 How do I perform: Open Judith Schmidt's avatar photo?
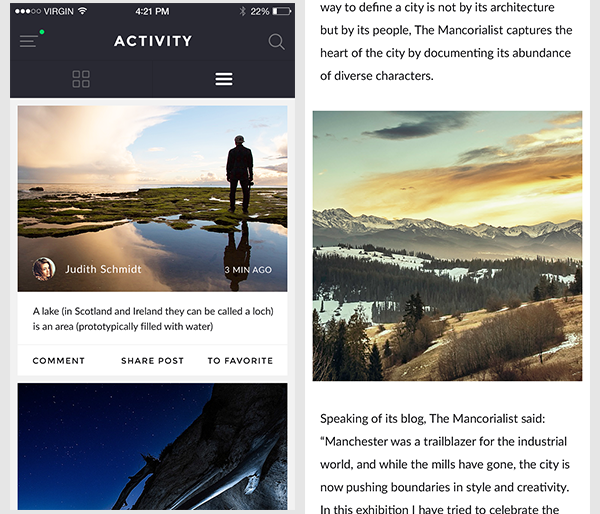(x=44, y=269)
